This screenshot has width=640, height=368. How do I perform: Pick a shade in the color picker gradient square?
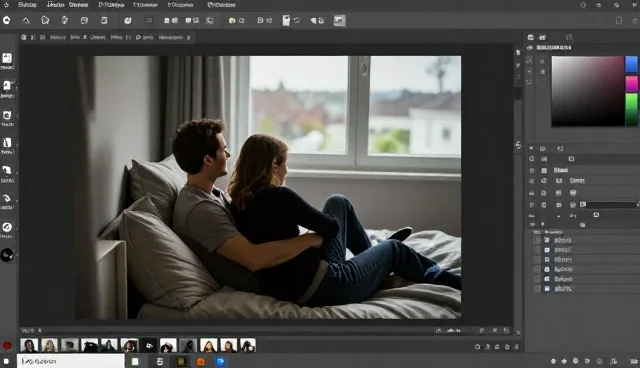(587, 91)
